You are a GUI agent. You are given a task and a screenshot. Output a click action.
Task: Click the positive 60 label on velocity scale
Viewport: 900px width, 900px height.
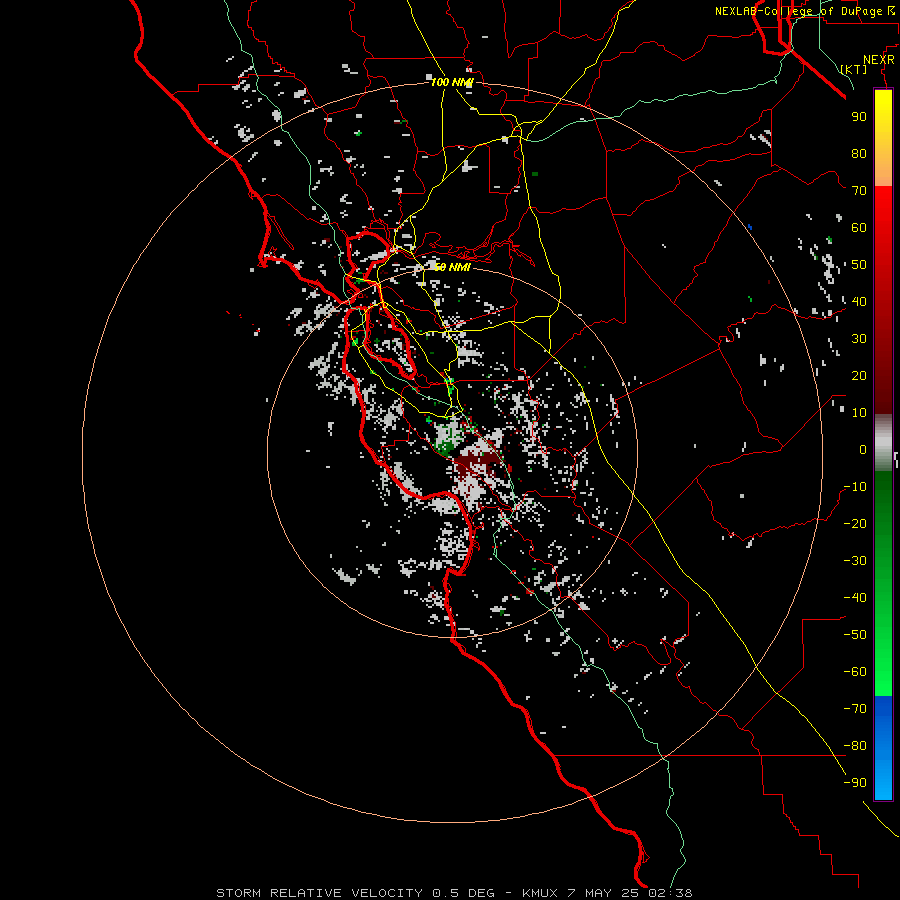click(x=859, y=227)
